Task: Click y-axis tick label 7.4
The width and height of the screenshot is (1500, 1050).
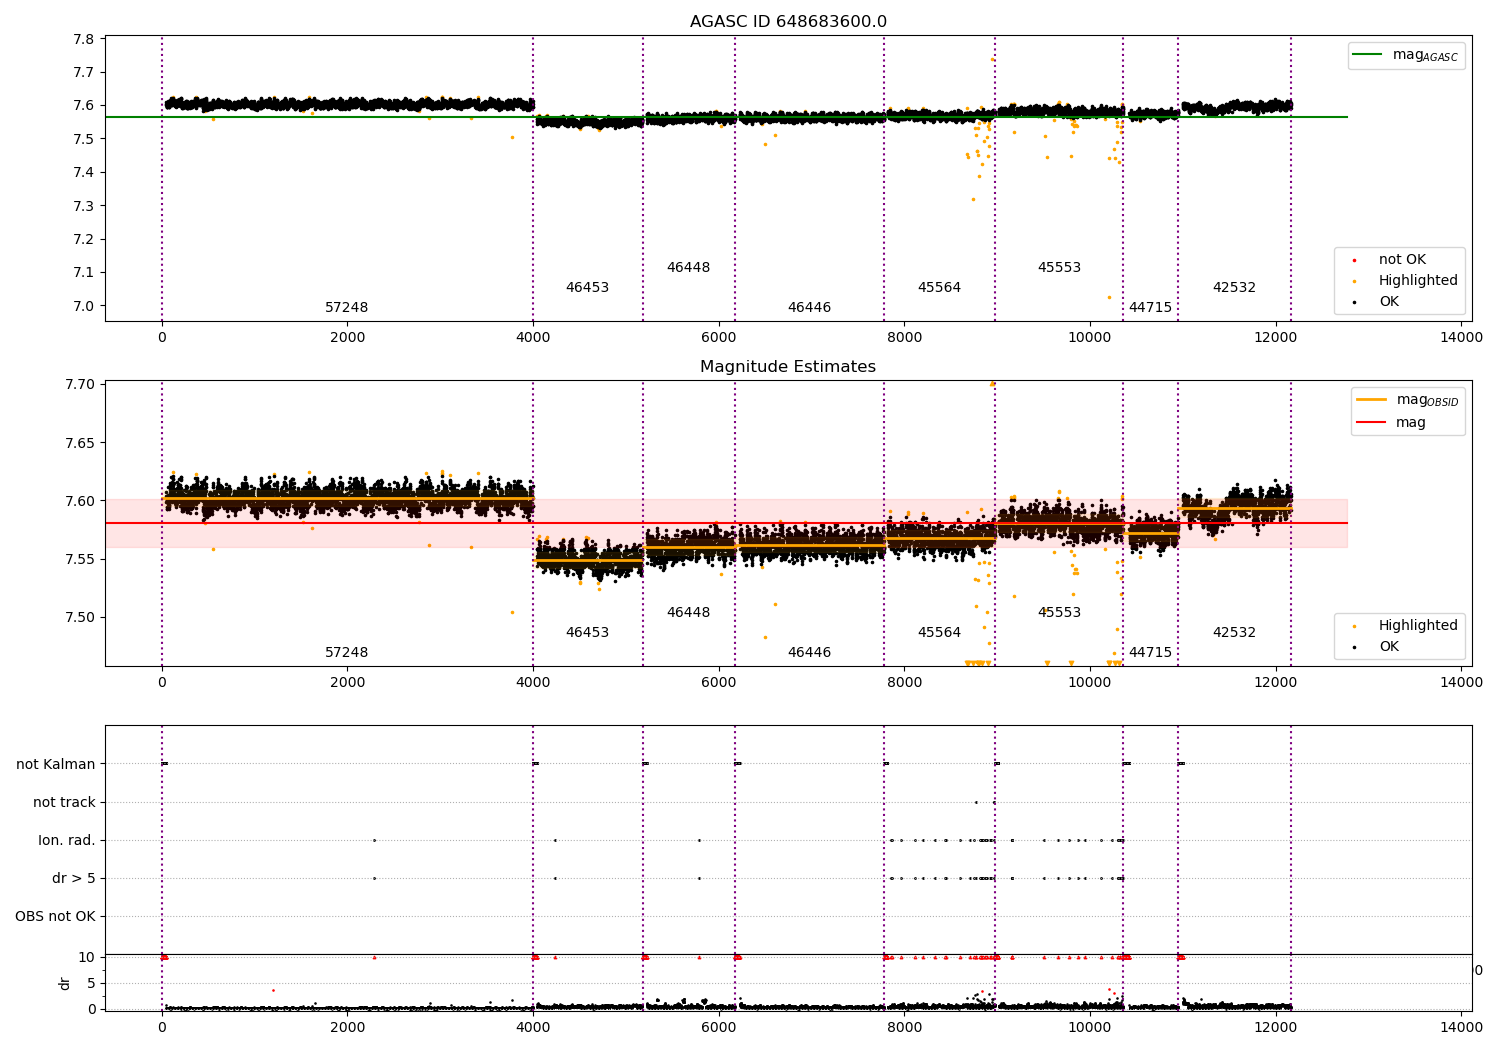Action: click(84, 173)
